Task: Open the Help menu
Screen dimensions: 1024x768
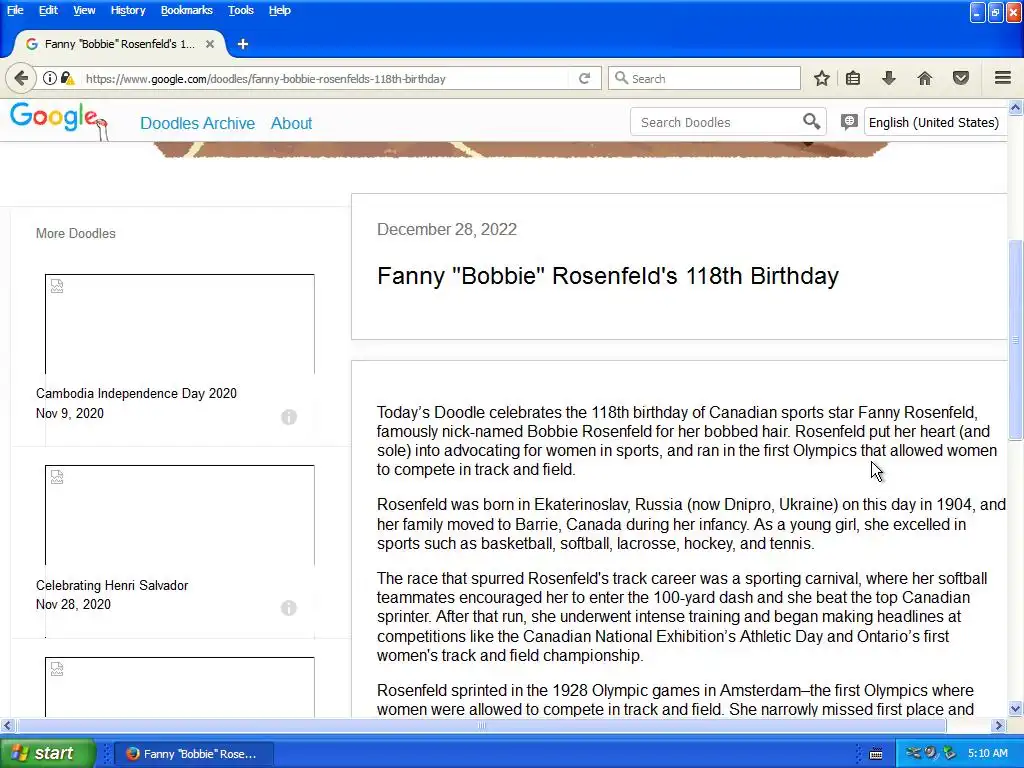Action: (280, 10)
